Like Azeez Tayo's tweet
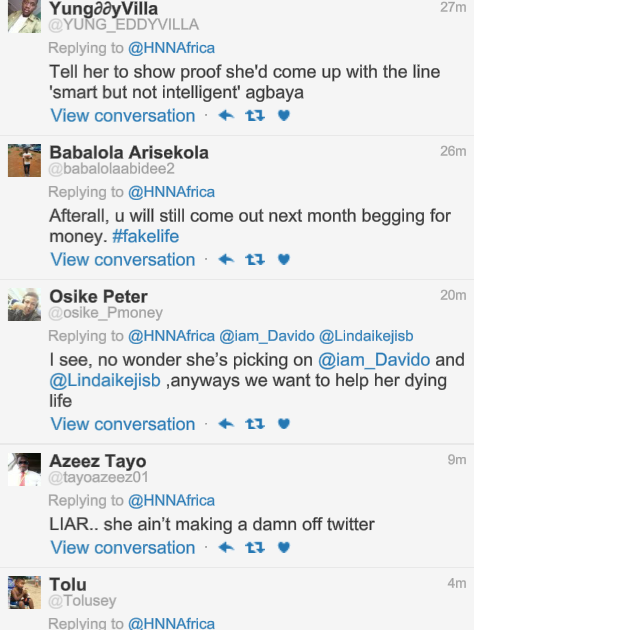The height and width of the screenshot is (630, 630). point(284,548)
